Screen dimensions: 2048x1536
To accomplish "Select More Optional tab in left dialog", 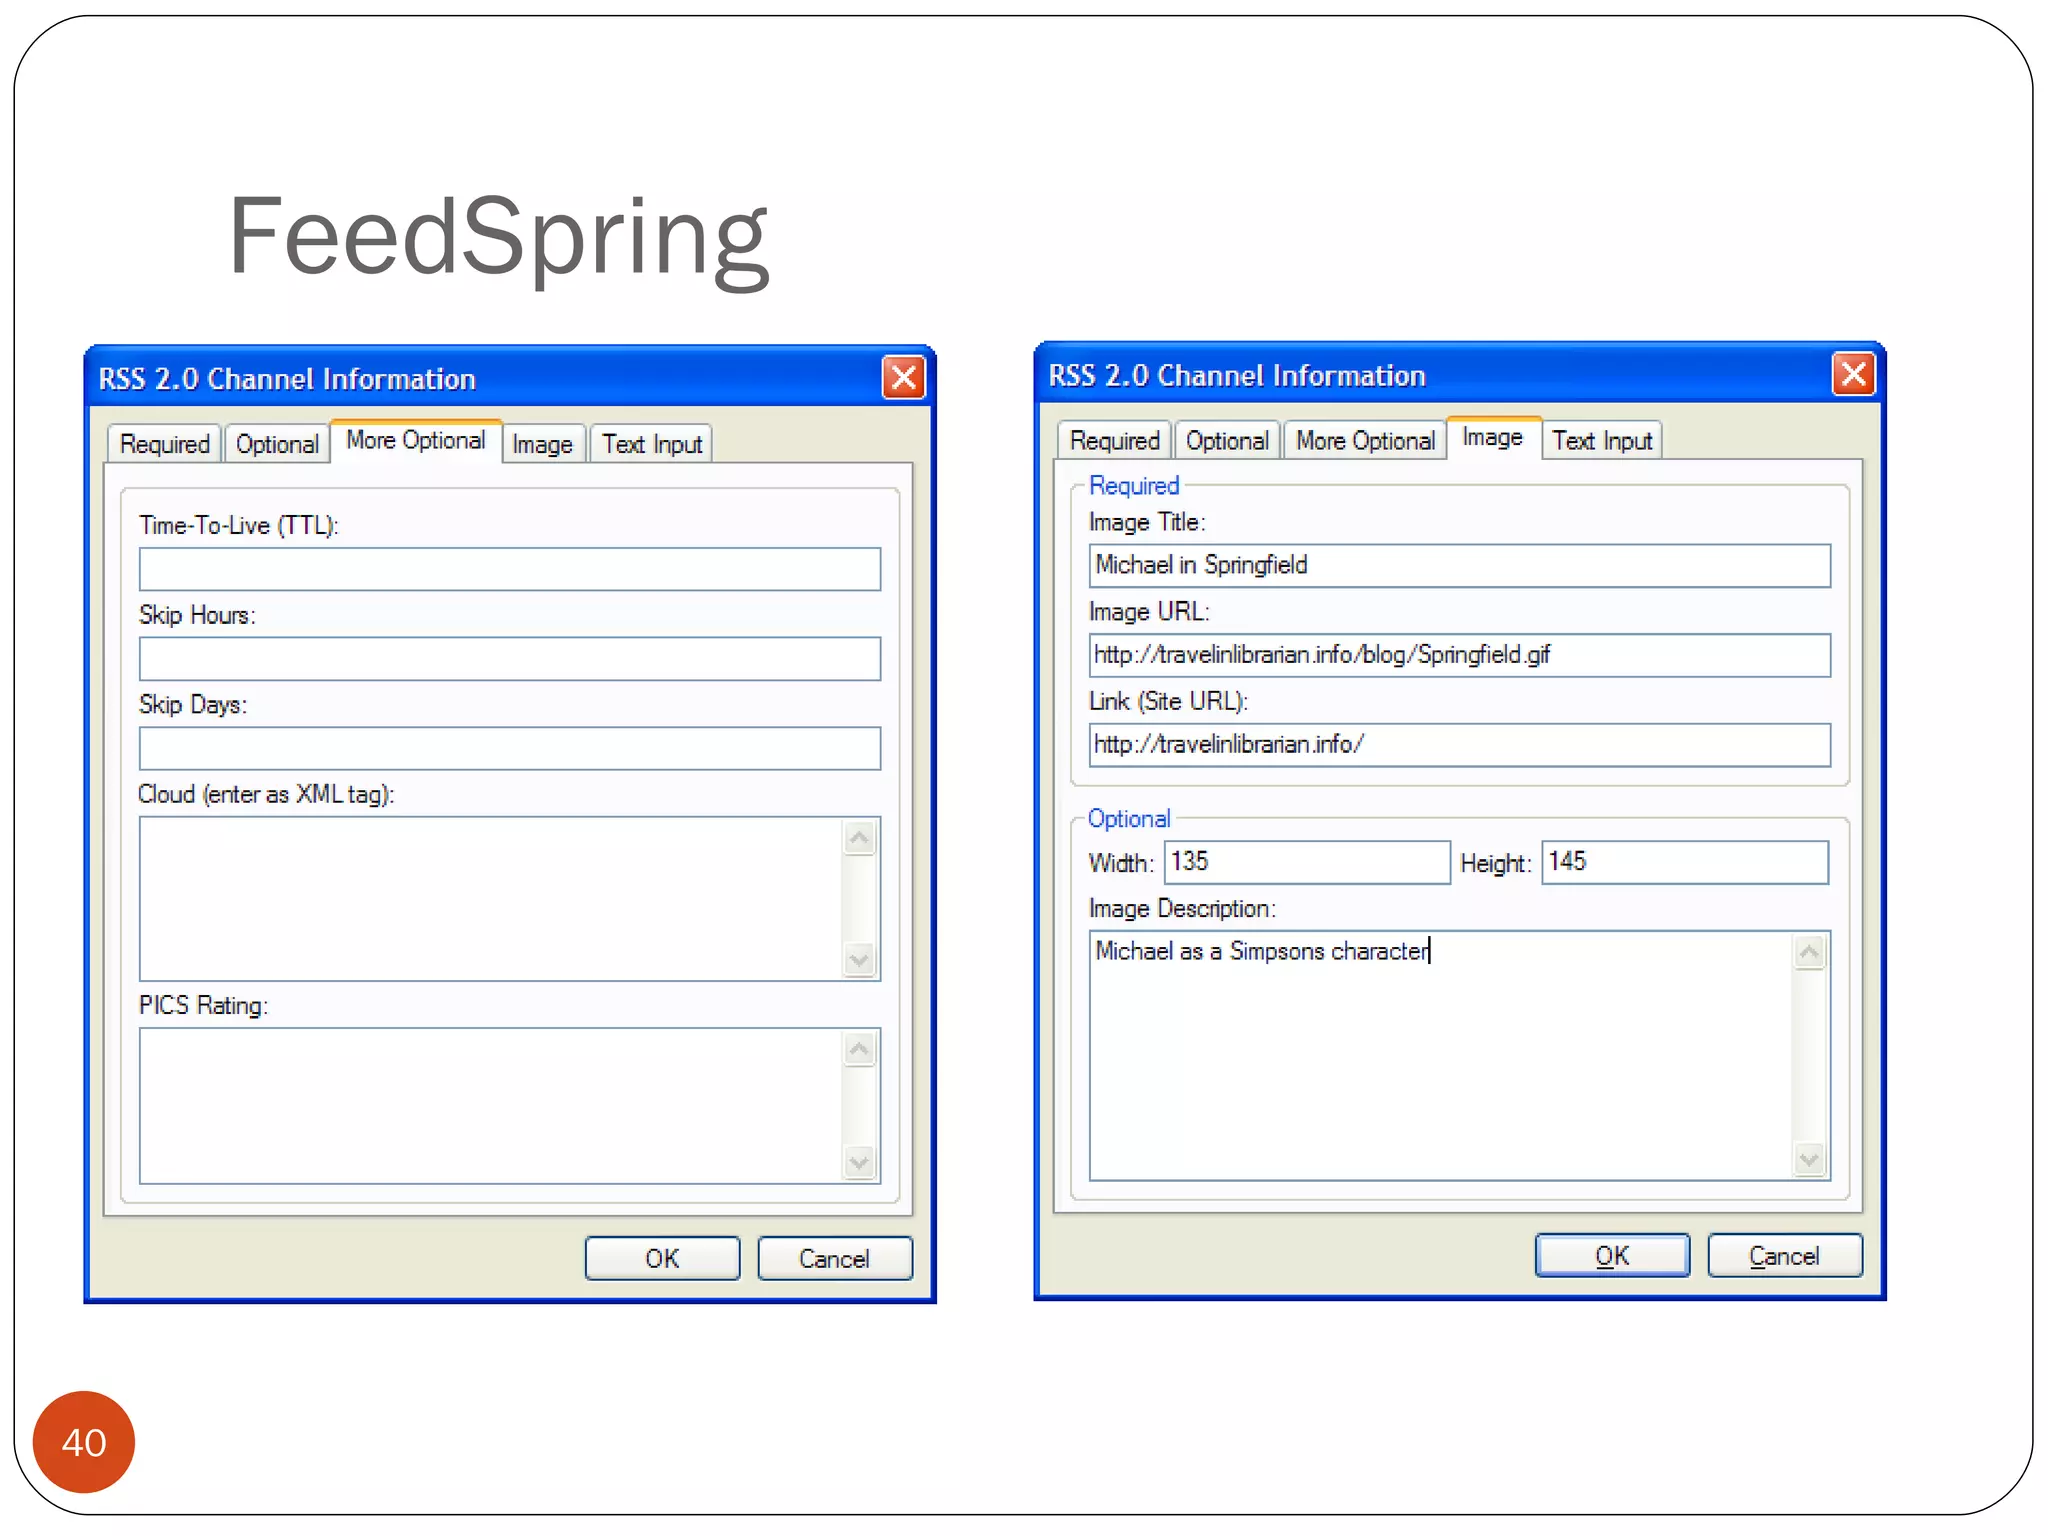I will click(x=416, y=441).
